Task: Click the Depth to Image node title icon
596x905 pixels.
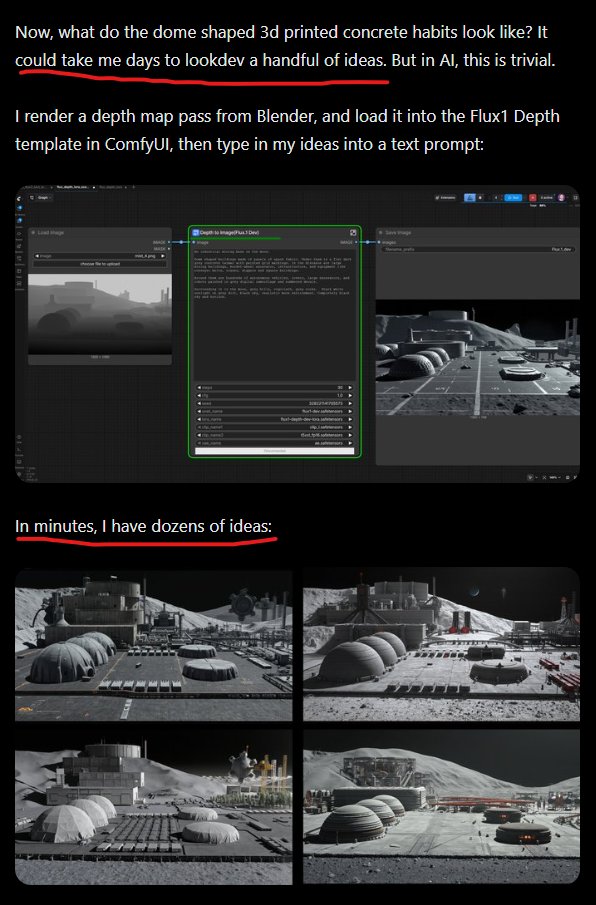Action: [x=196, y=233]
